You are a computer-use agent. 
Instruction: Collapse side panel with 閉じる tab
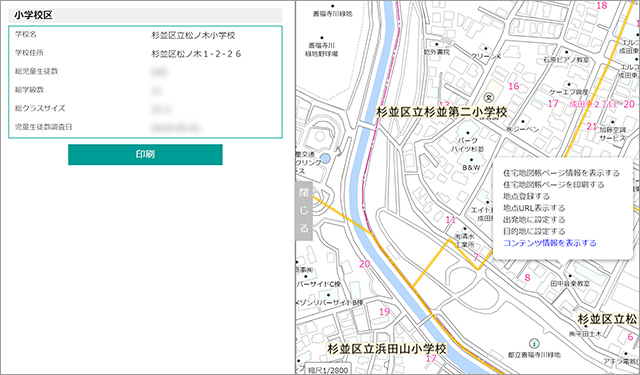(x=304, y=211)
